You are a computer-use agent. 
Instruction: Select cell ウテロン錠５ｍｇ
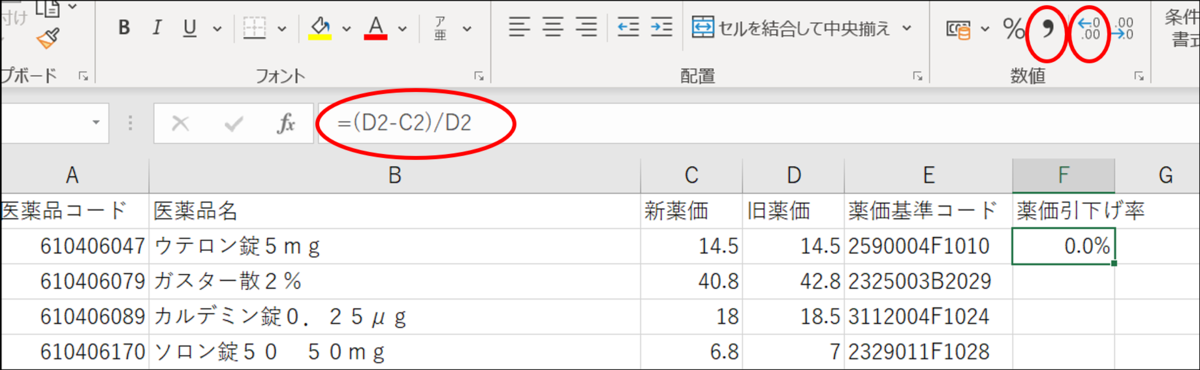395,246
